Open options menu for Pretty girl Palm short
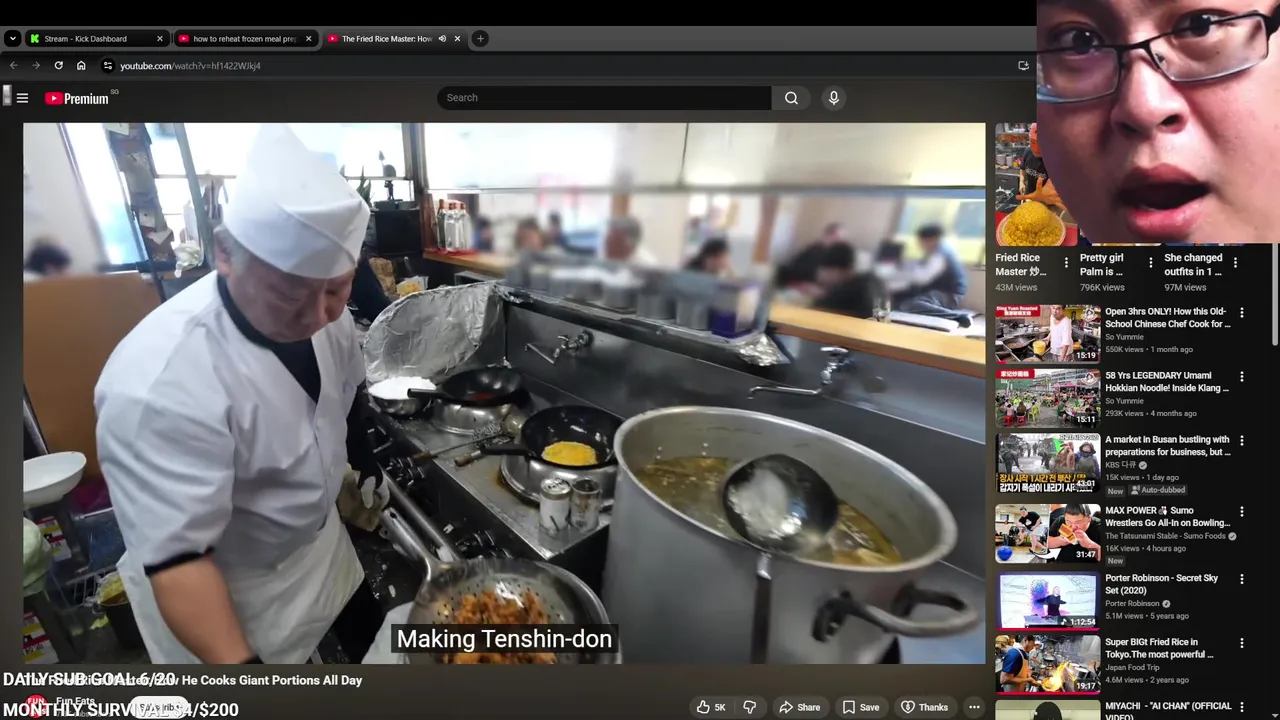Screen dimensions: 1280x720 [x=1150, y=263]
